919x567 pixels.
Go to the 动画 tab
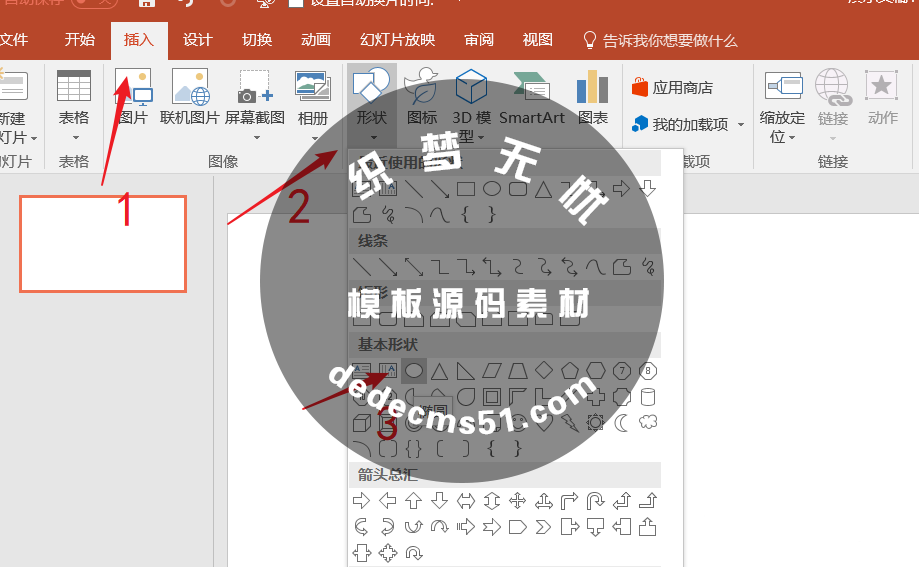316,40
